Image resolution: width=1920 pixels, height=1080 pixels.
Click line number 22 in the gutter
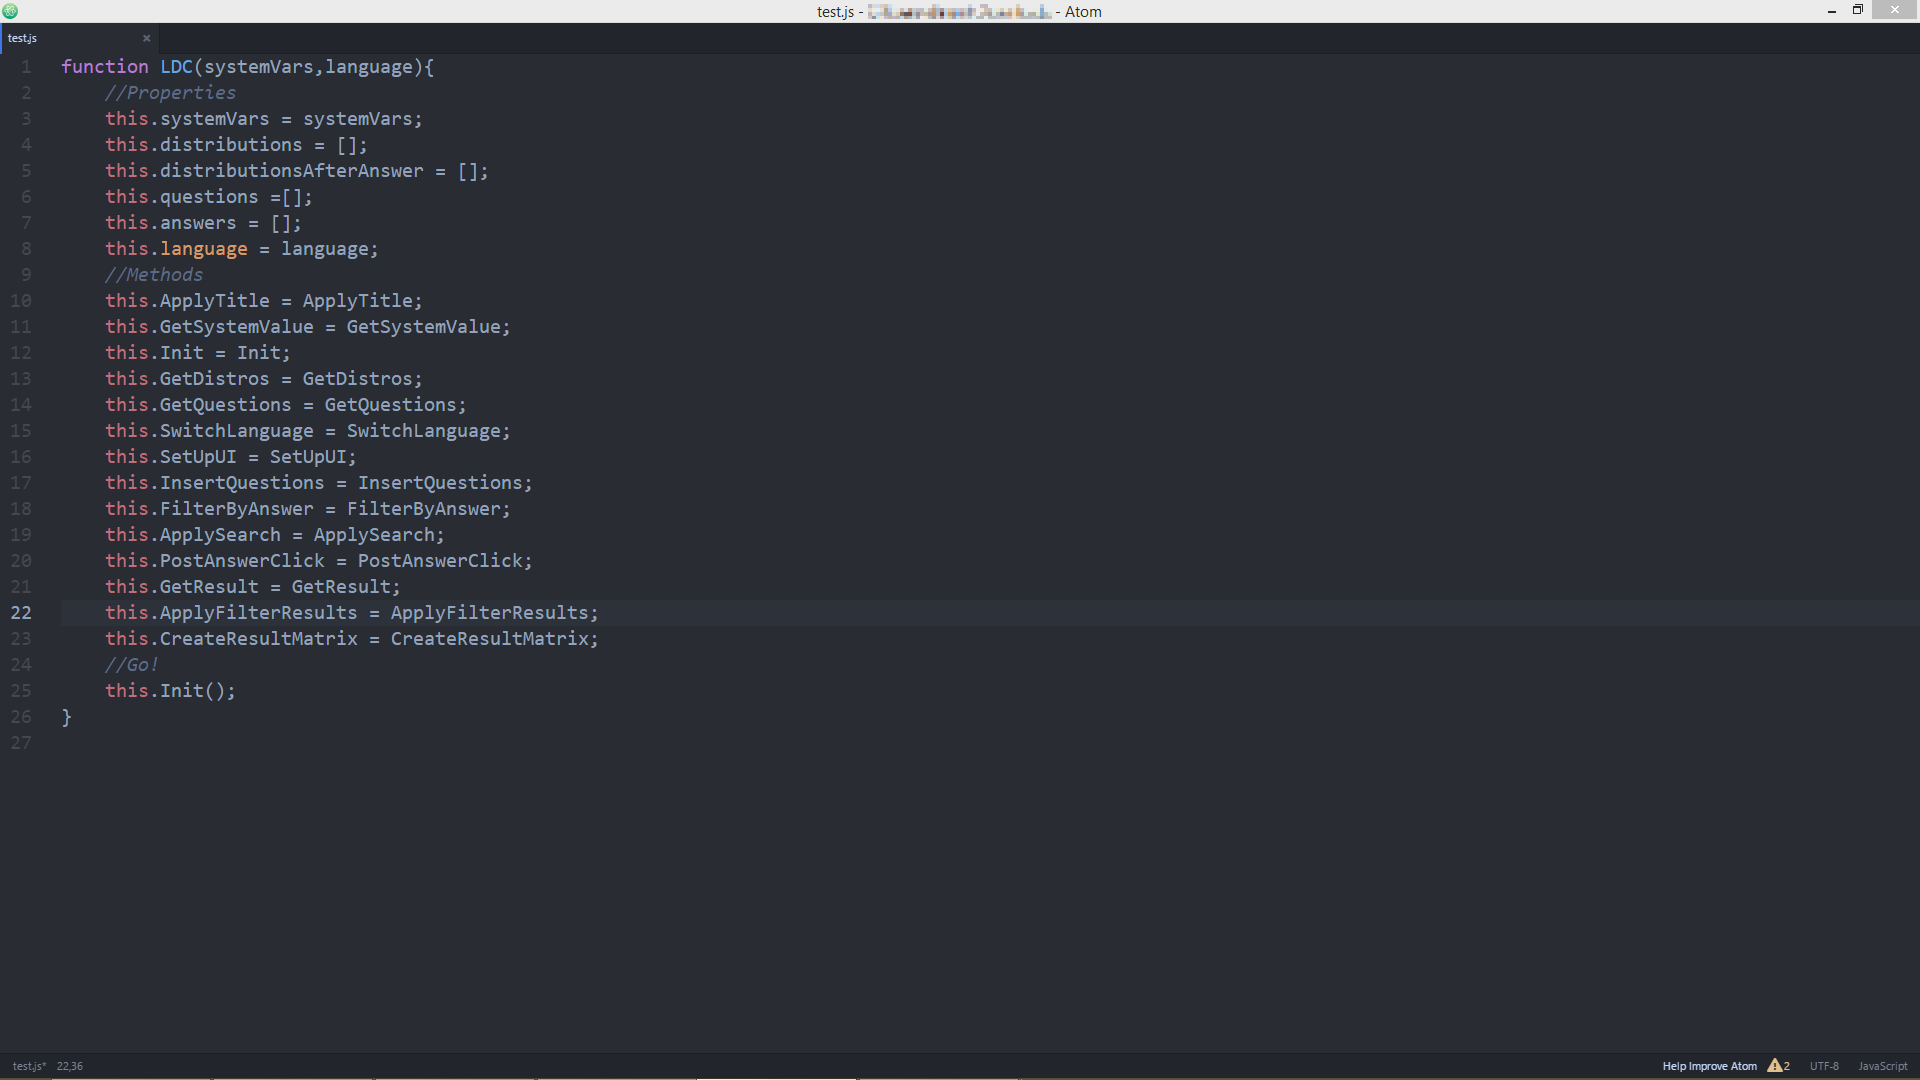21,612
